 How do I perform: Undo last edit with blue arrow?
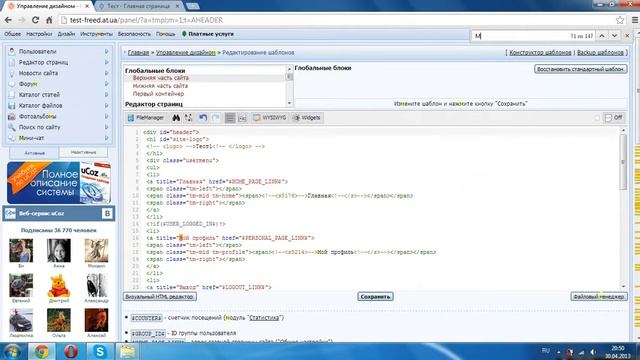203,118
